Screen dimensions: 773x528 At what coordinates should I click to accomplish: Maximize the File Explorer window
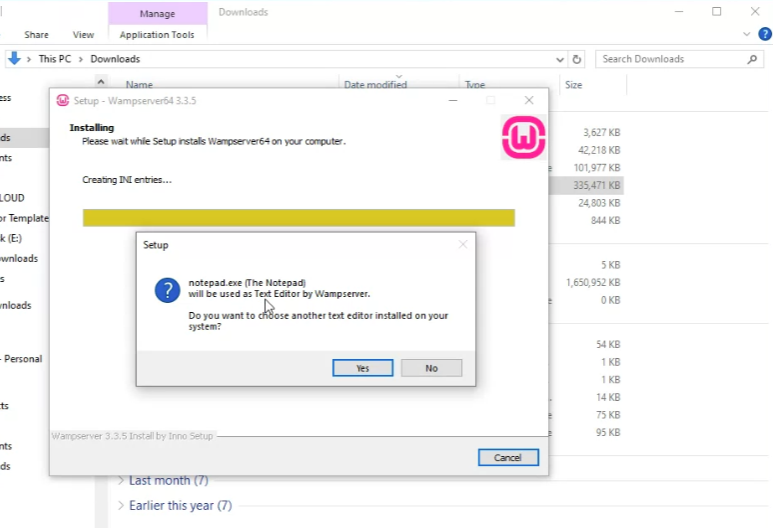tap(716, 11)
